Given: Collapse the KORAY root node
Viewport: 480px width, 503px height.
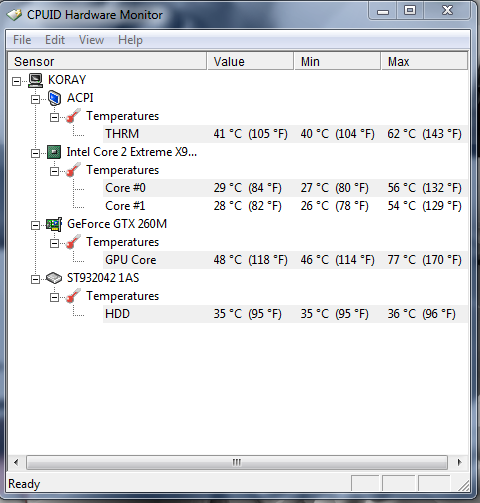Looking at the screenshot, I should tap(16, 81).
